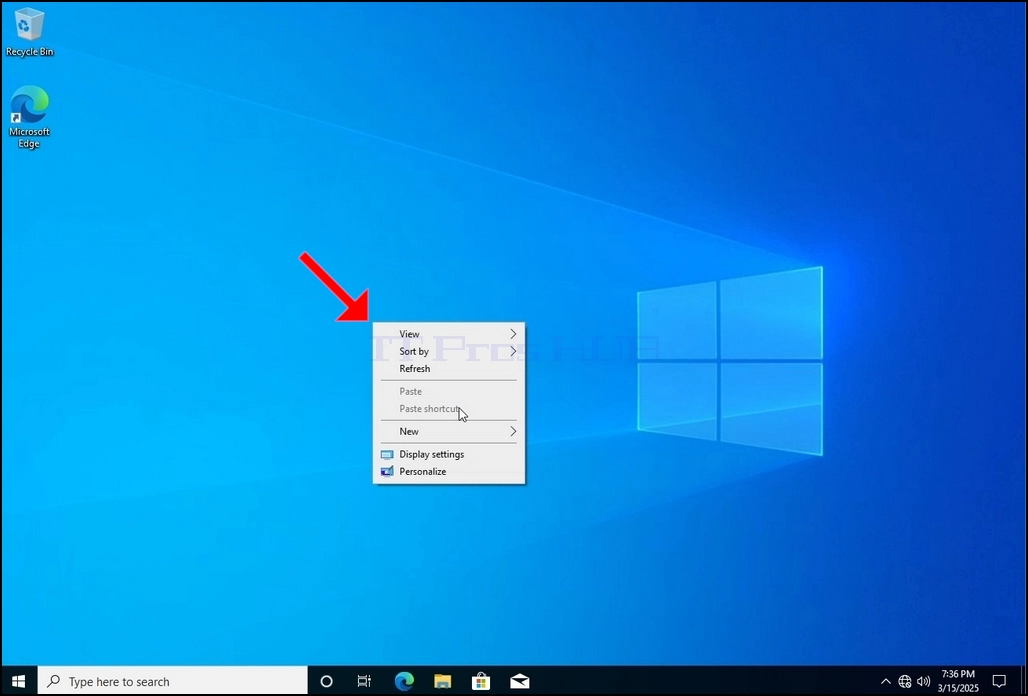Choose Personalize from the context menu
The image size is (1028, 696).
pyautogui.click(x=449, y=471)
